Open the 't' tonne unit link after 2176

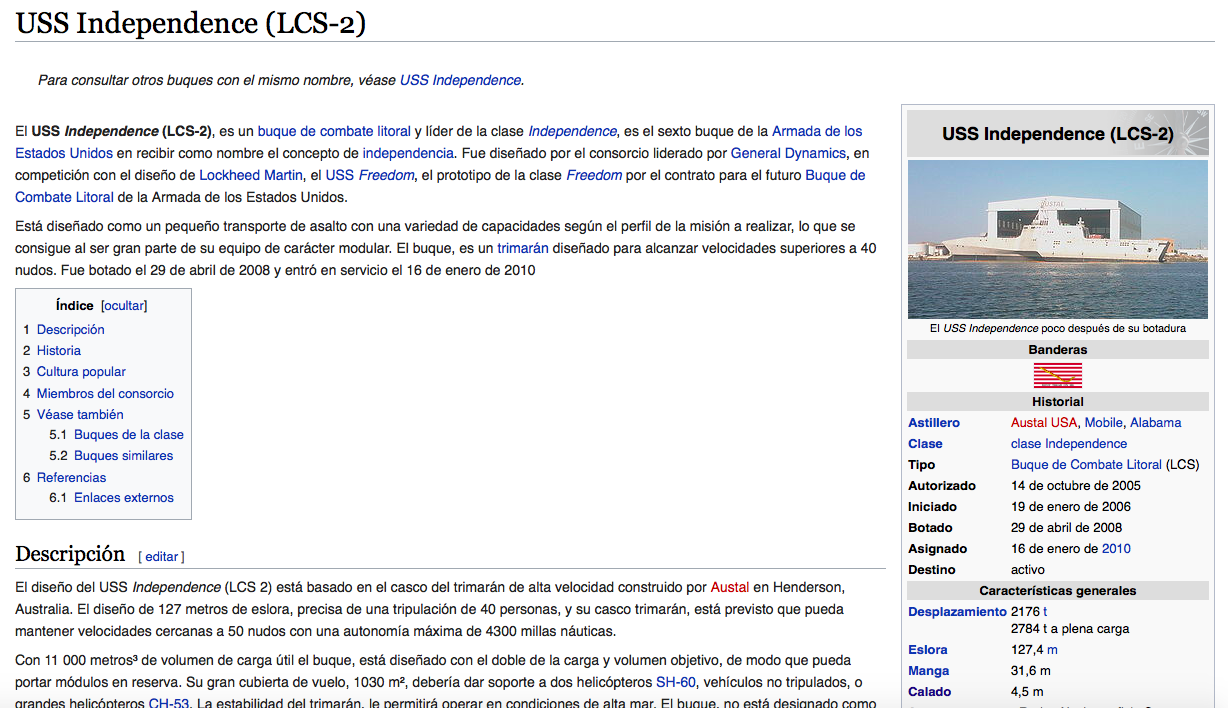click(x=1045, y=612)
